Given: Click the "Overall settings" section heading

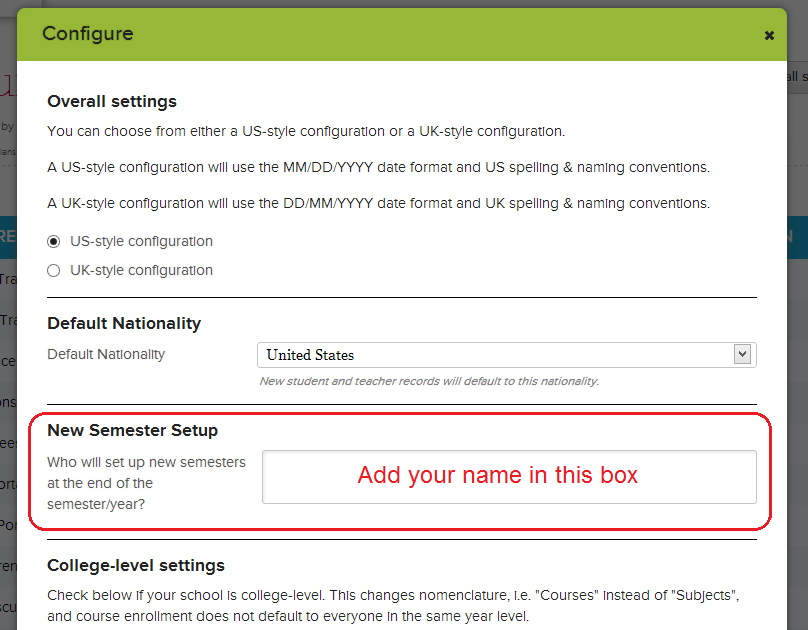Looking at the screenshot, I should click(112, 102).
